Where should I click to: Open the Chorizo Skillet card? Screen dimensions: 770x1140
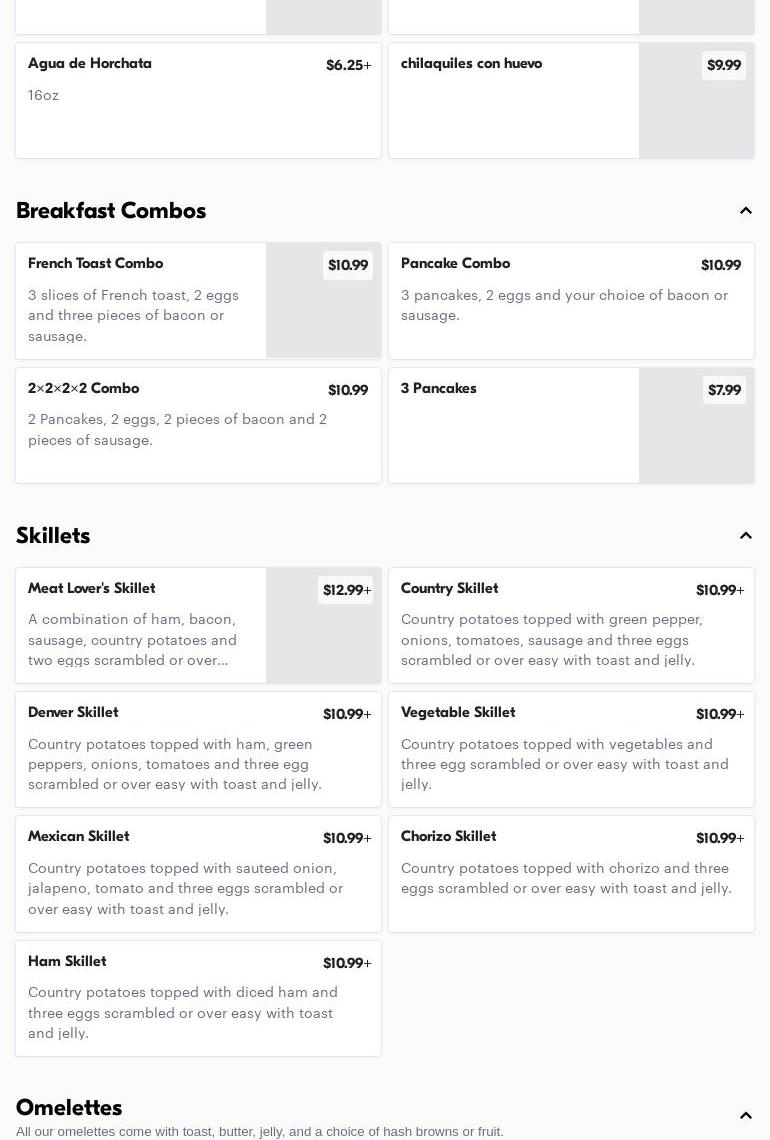tap(570, 873)
